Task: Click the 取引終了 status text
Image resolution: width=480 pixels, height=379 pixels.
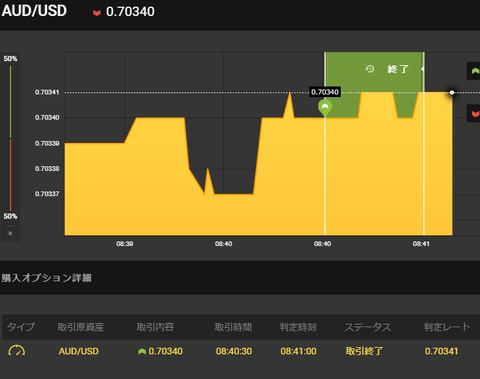Action: [x=364, y=351]
